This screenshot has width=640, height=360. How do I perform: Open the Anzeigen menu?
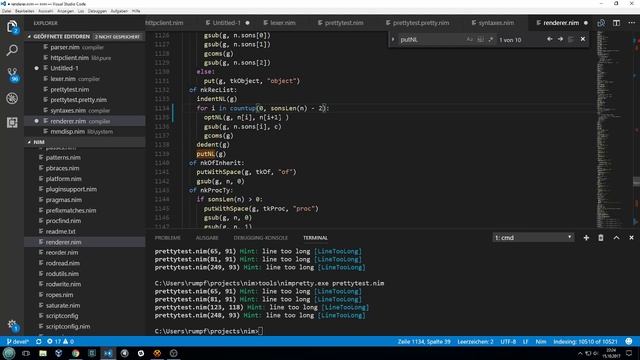tap(65, 11)
